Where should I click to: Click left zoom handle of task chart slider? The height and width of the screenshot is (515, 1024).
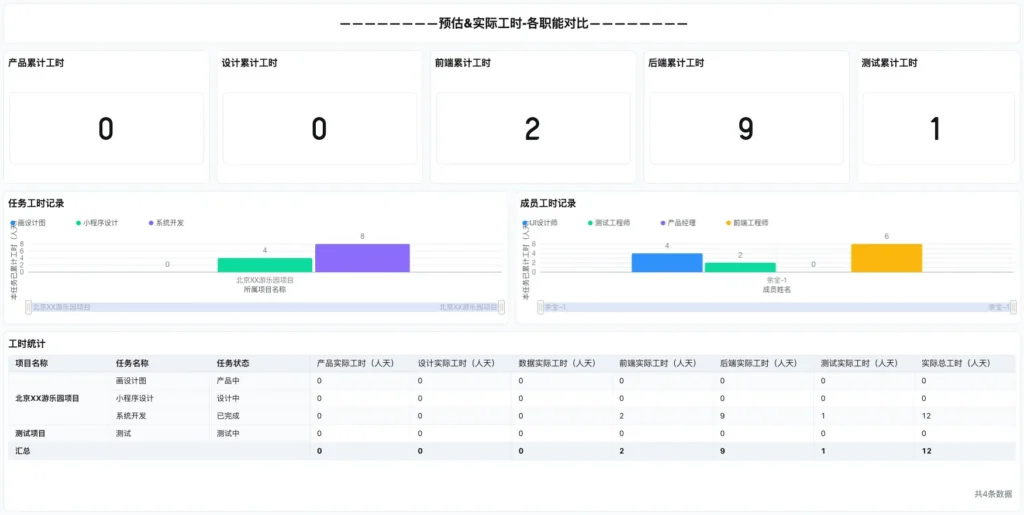tap(29, 307)
